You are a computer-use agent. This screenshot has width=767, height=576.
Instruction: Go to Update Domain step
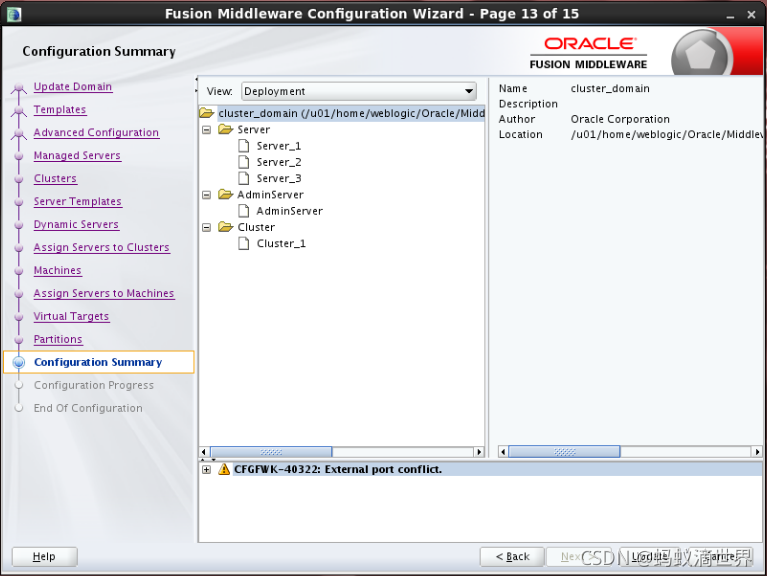click(73, 87)
